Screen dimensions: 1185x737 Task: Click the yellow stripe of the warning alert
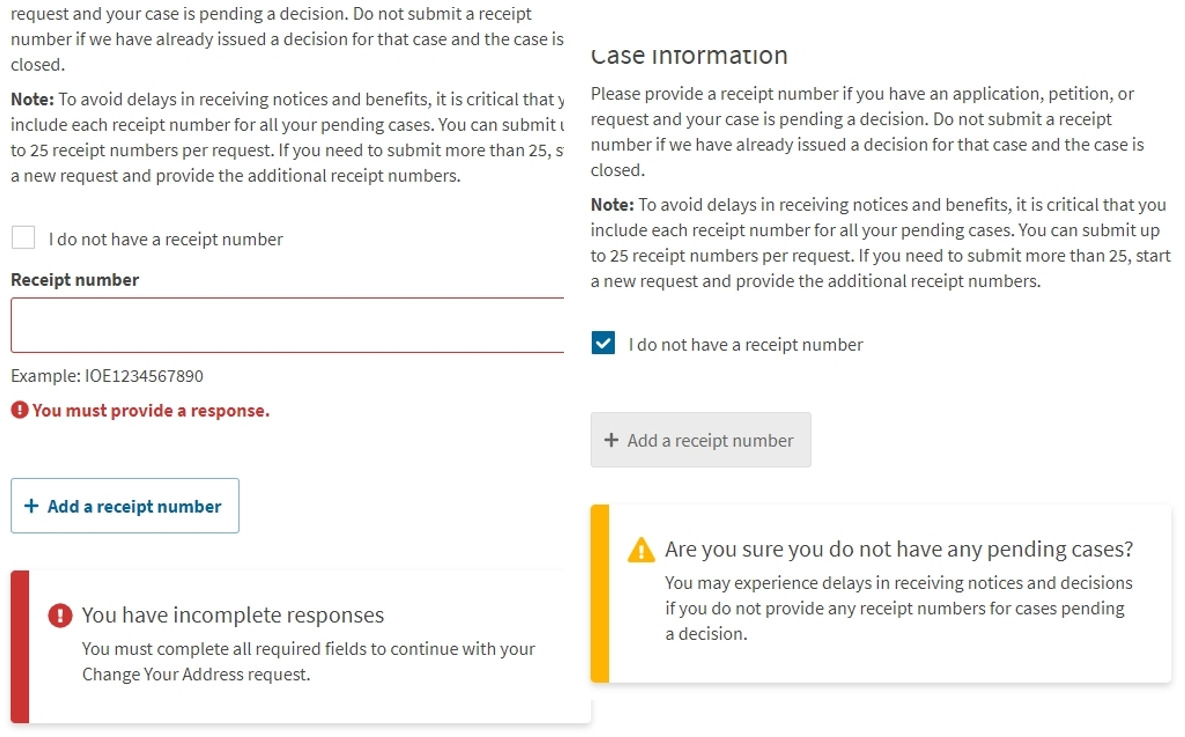[x=600, y=593]
